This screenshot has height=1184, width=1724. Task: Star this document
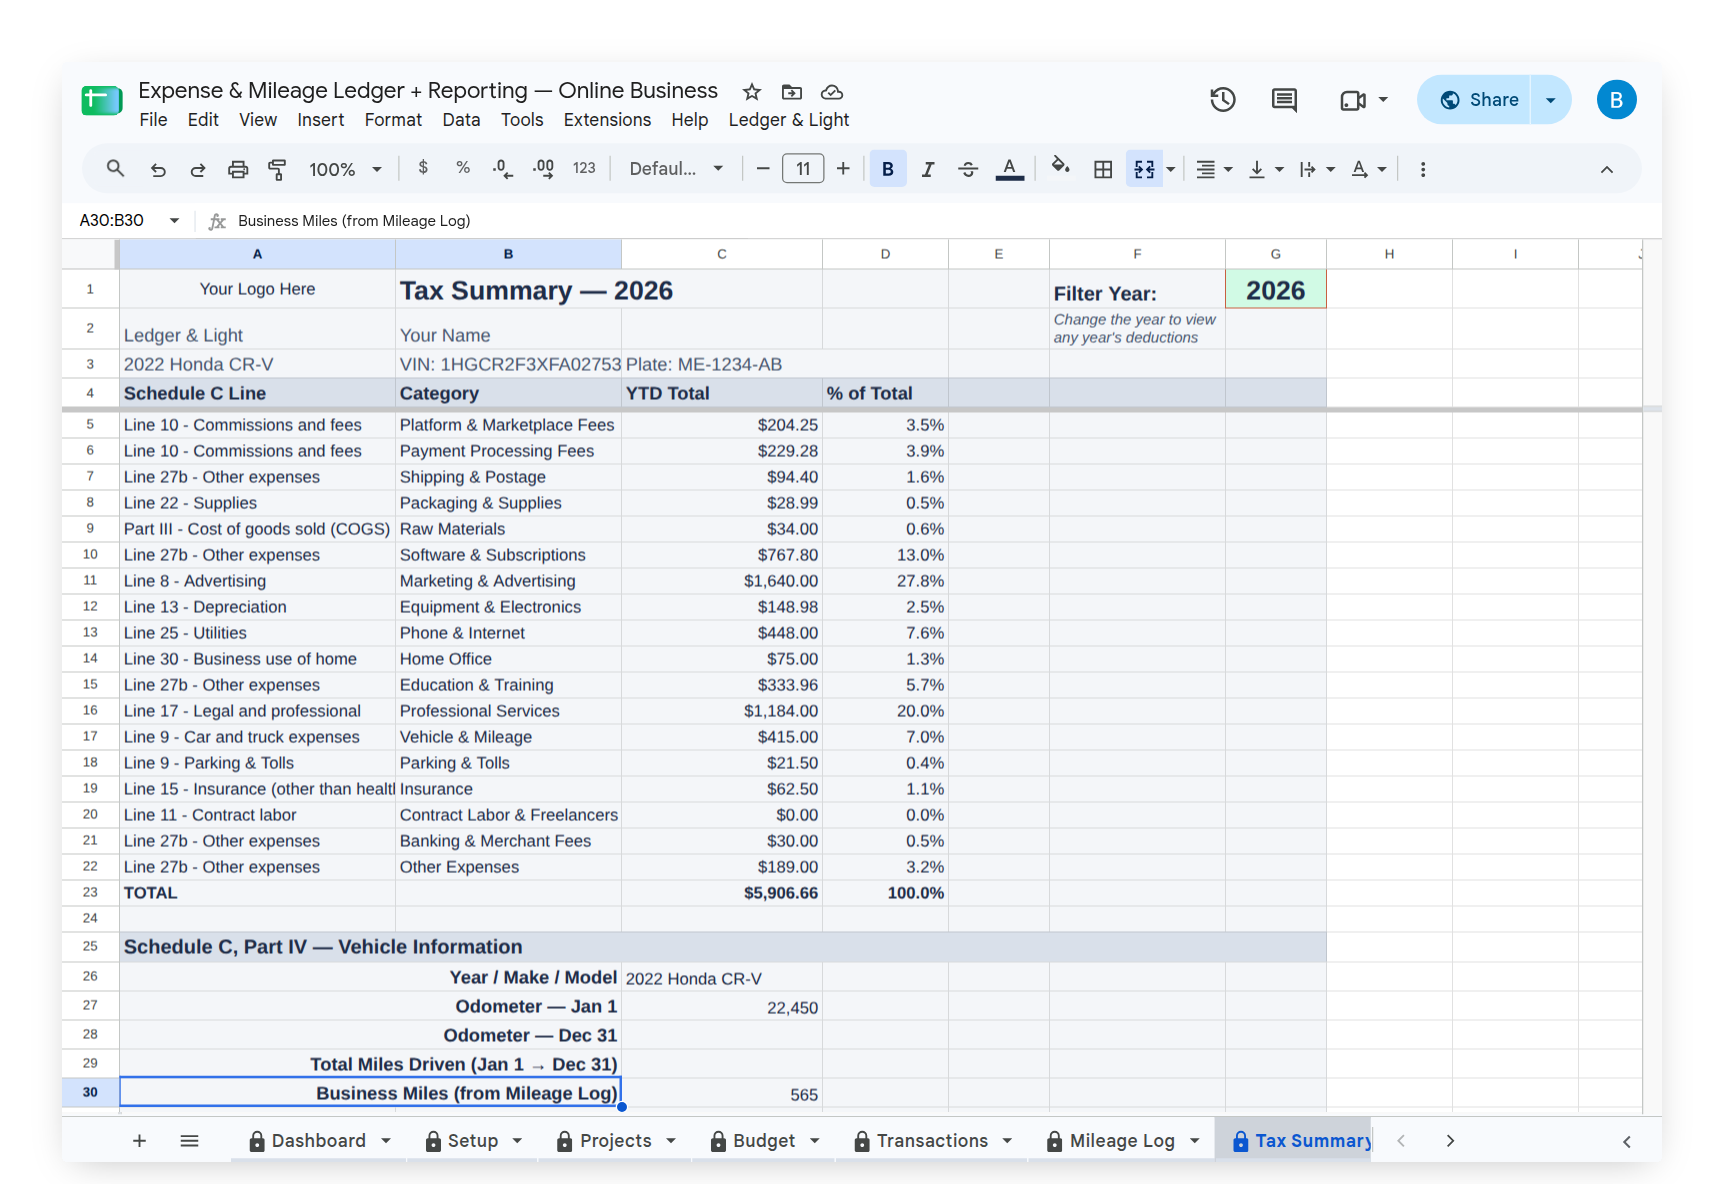coord(752,92)
